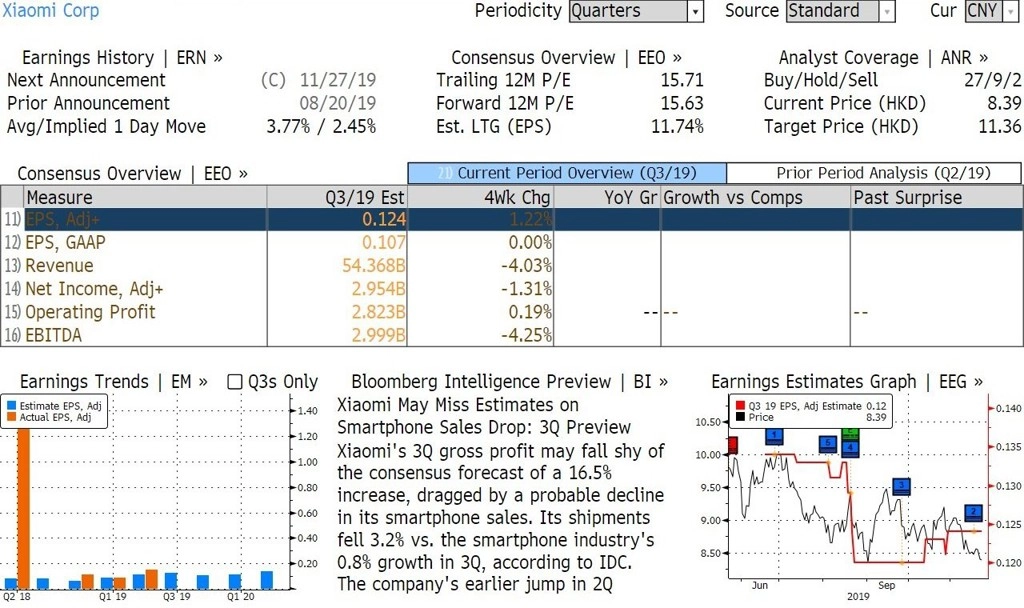
Task: Click Next Announcement date 11/27/19
Action: click(x=338, y=80)
